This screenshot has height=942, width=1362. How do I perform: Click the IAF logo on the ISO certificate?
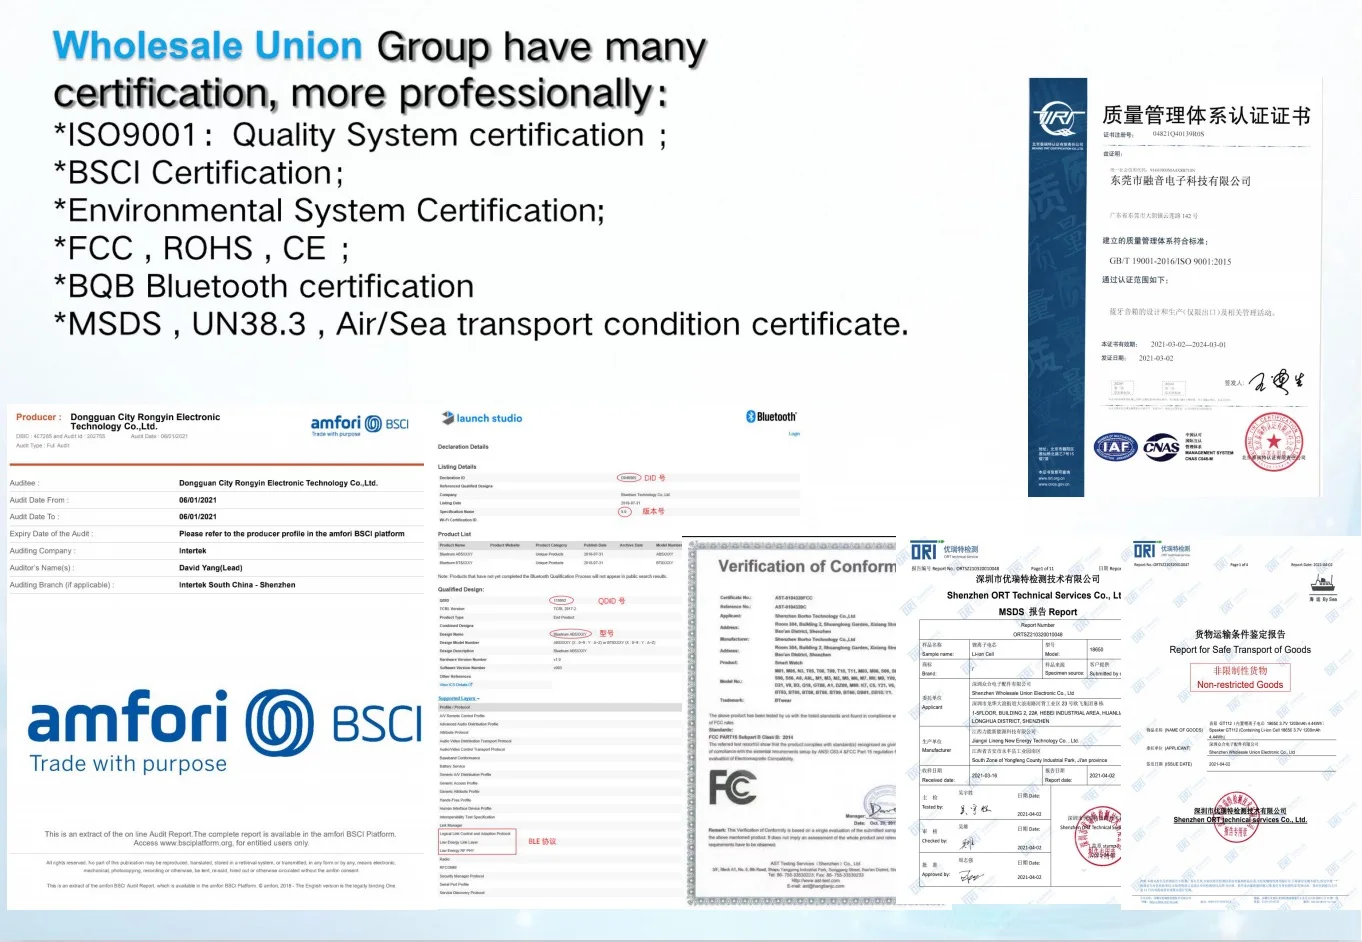tap(1114, 447)
